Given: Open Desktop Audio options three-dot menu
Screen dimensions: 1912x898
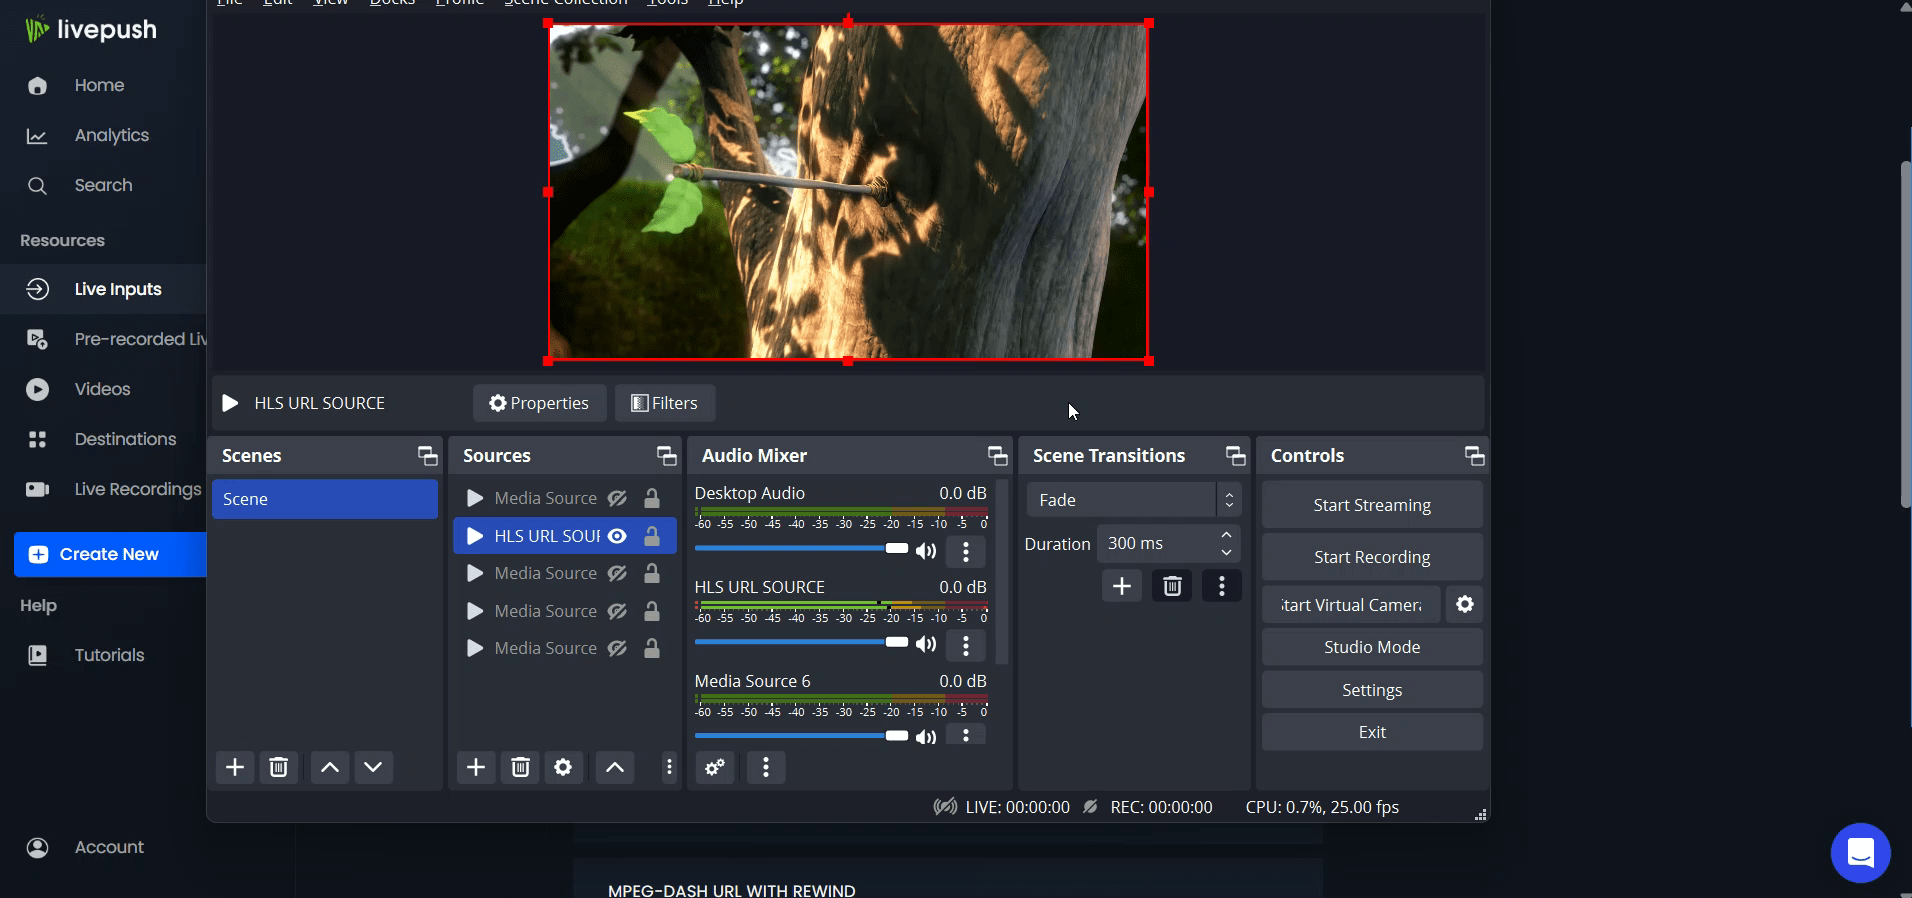Looking at the screenshot, I should (x=965, y=551).
